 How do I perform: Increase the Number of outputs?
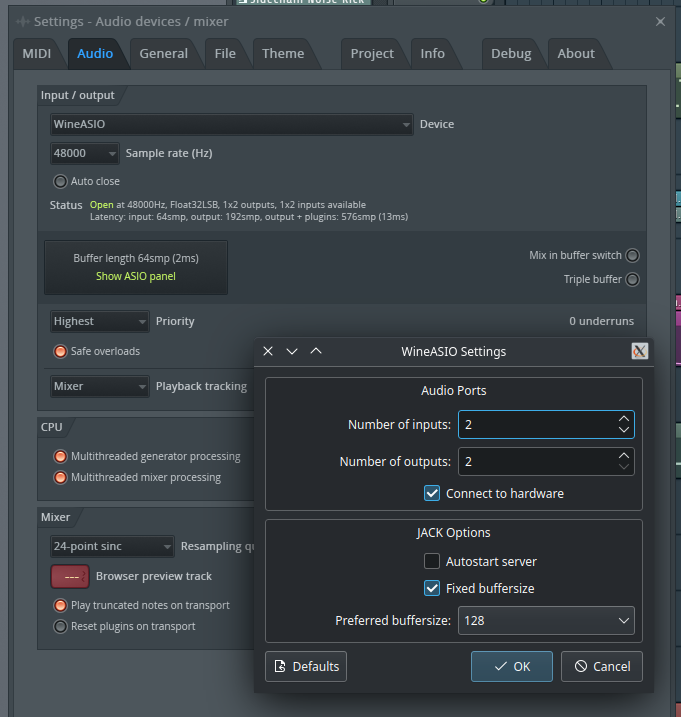coord(624,455)
